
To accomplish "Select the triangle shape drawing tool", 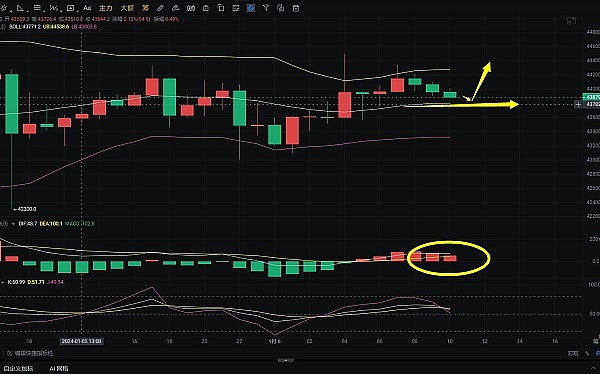I will click(20, 8).
